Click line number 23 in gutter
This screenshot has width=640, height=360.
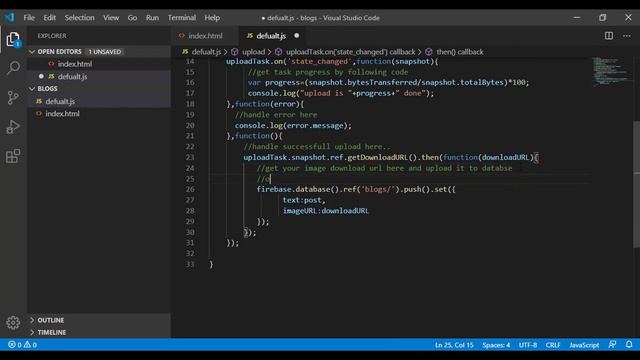click(x=190, y=157)
